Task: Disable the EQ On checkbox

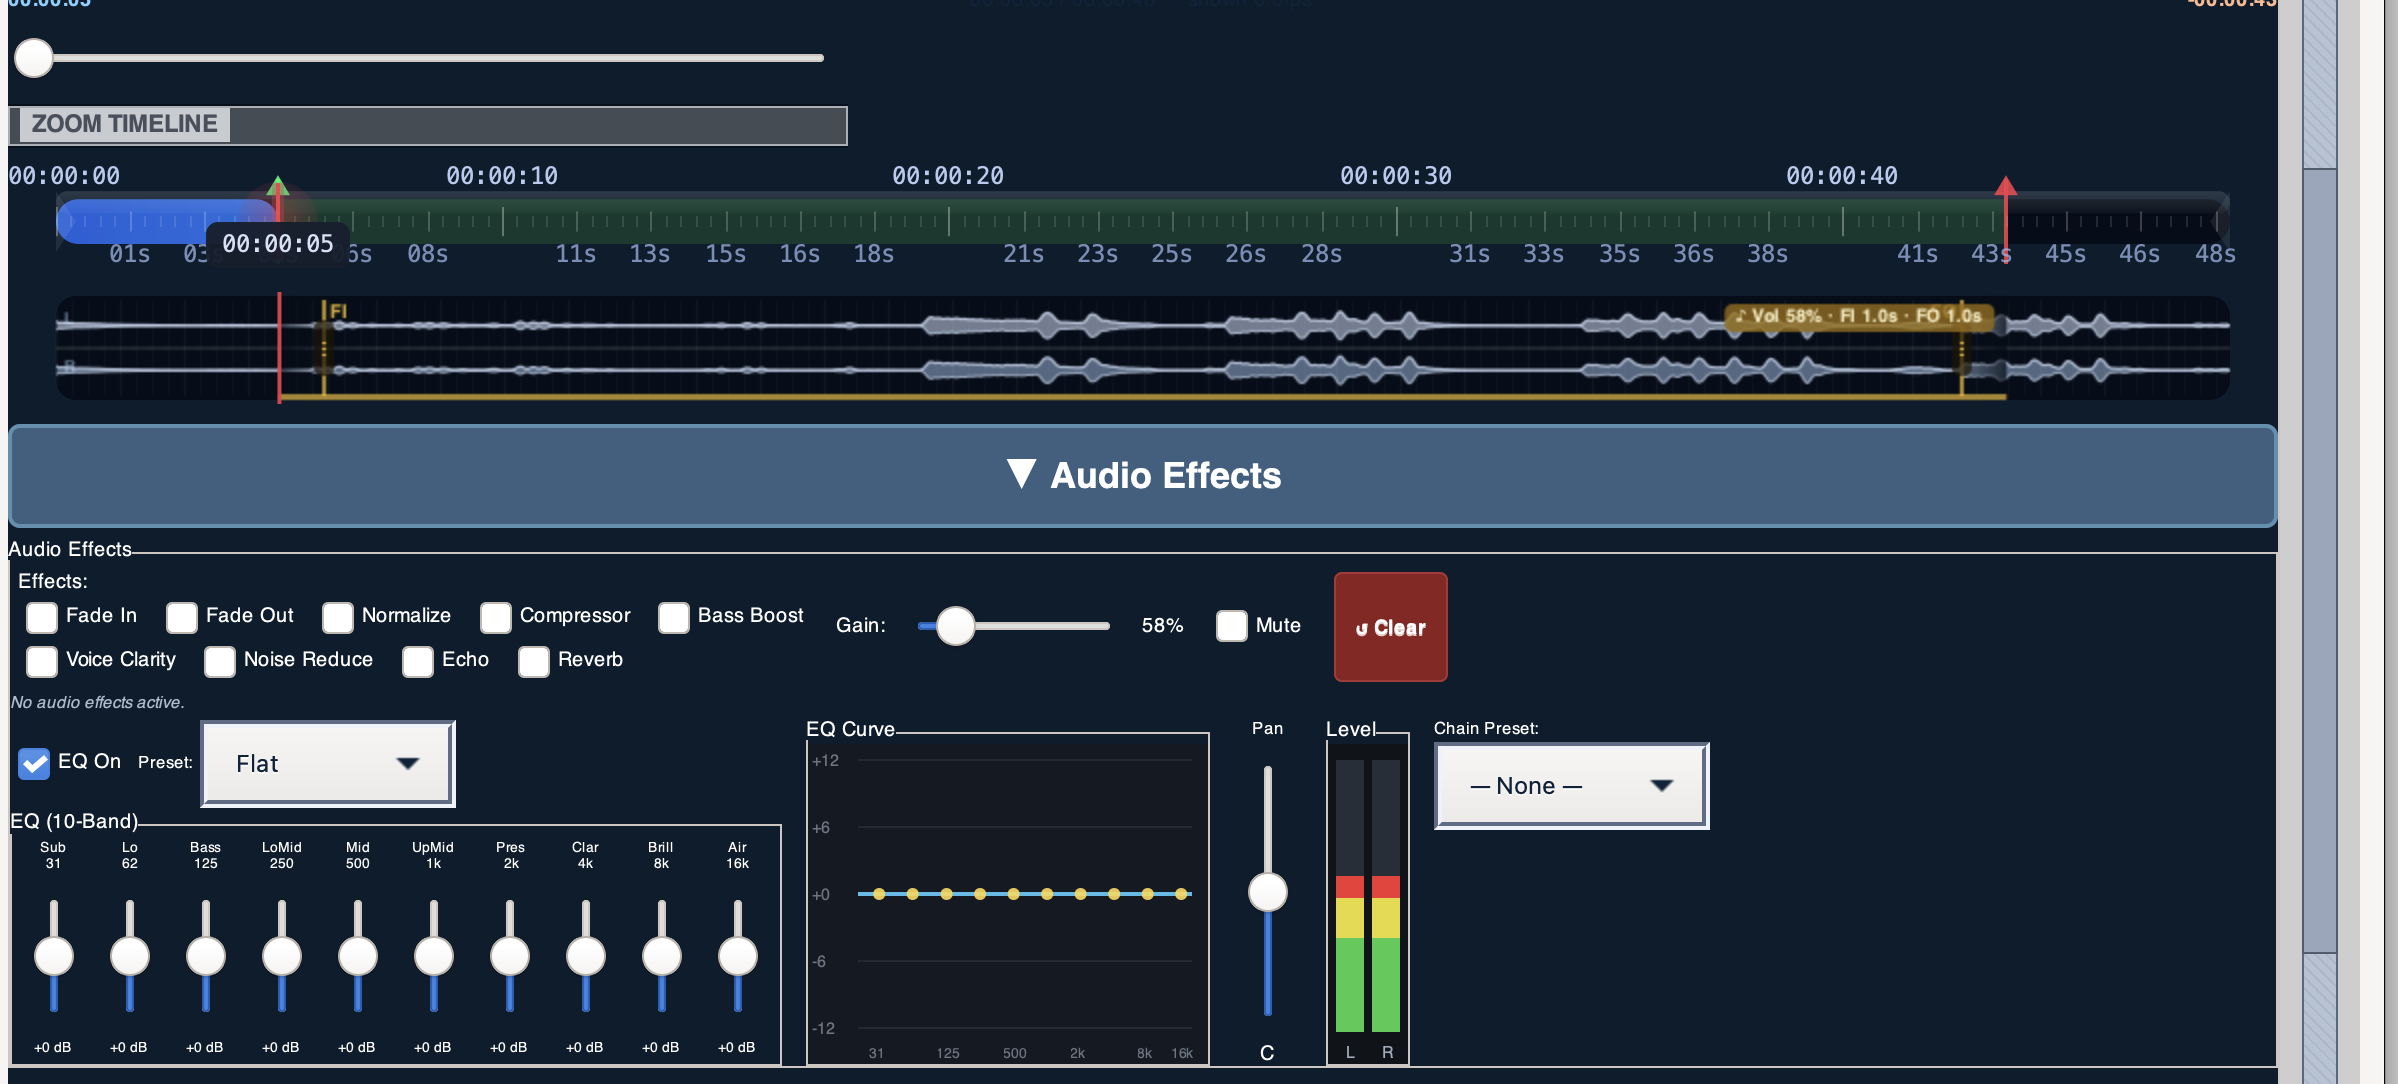Action: [34, 764]
